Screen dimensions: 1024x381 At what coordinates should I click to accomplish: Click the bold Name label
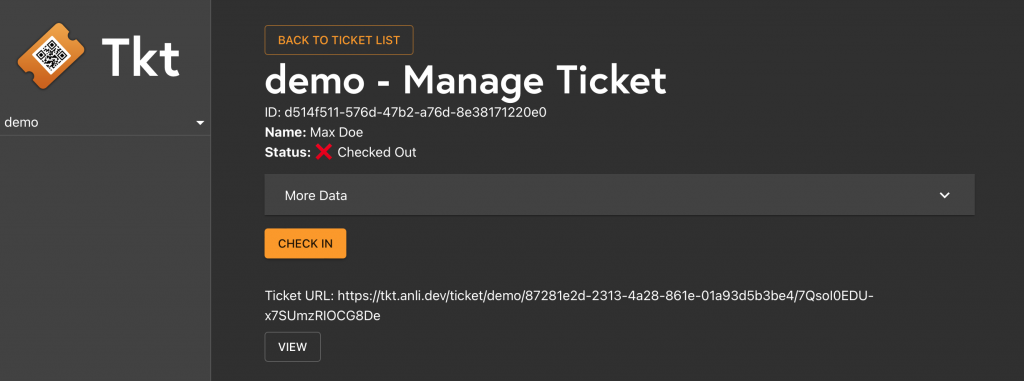285,133
